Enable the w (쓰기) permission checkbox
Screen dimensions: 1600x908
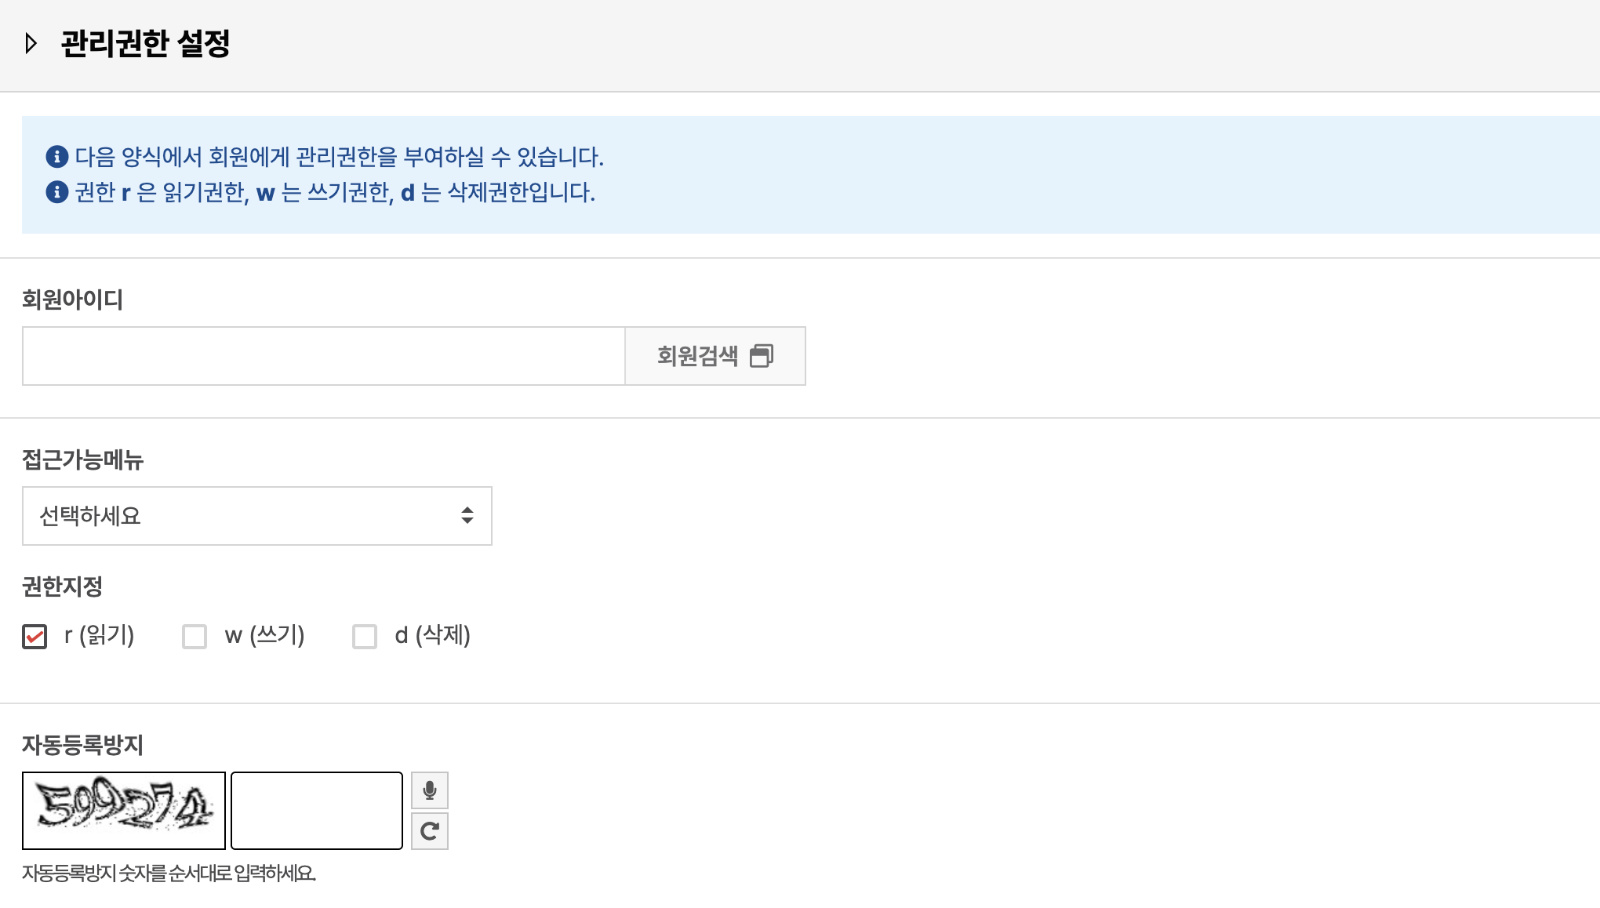195,636
